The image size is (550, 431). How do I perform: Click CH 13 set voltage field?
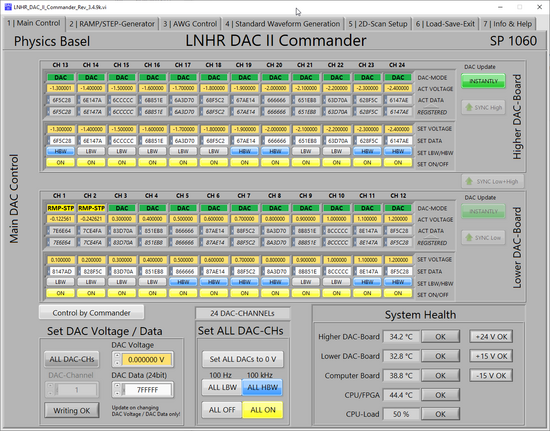click(60, 129)
